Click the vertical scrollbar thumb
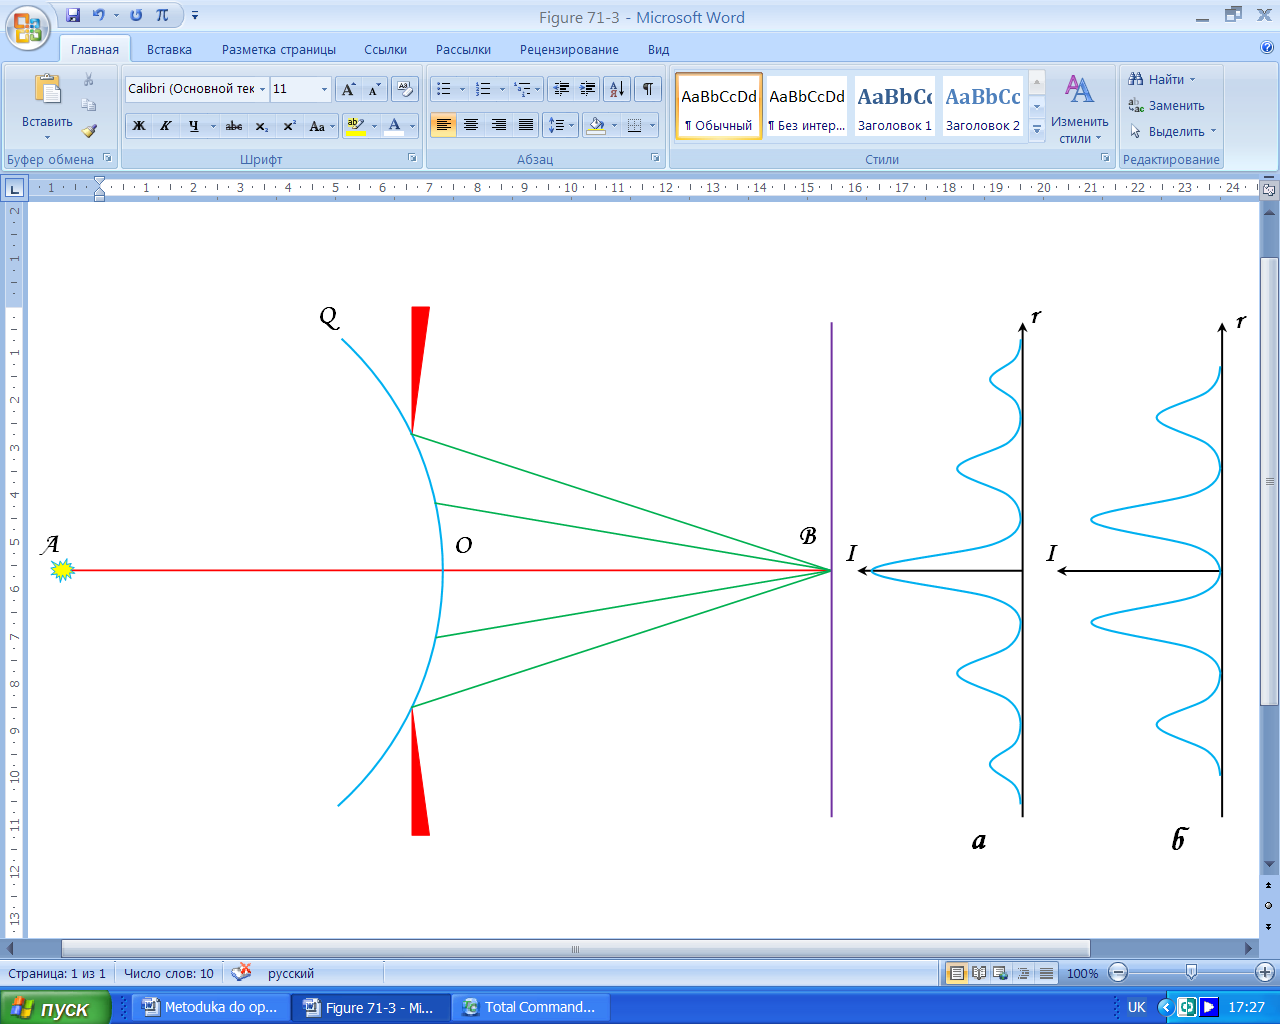 coord(1269,484)
